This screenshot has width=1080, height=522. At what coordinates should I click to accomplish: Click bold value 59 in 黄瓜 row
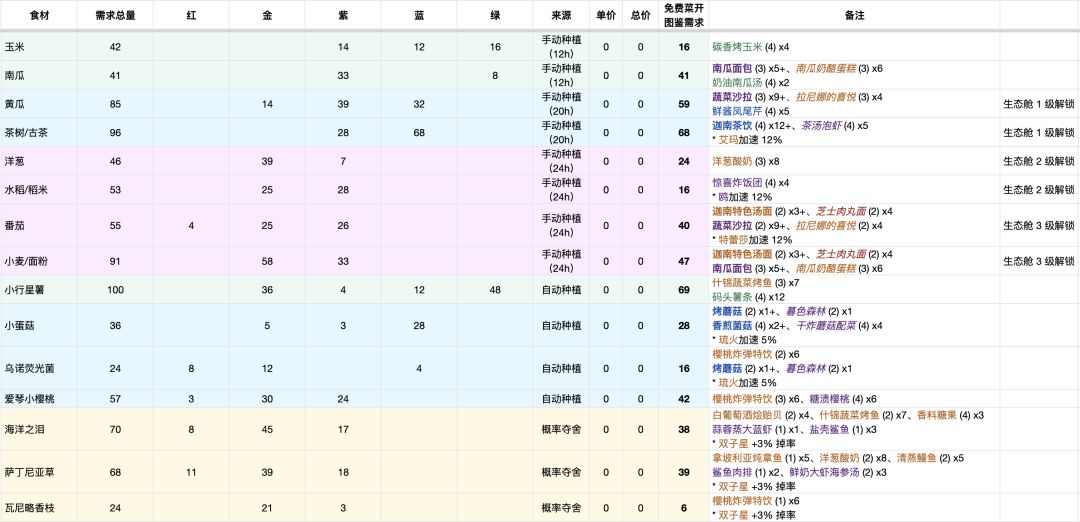pyautogui.click(x=683, y=104)
